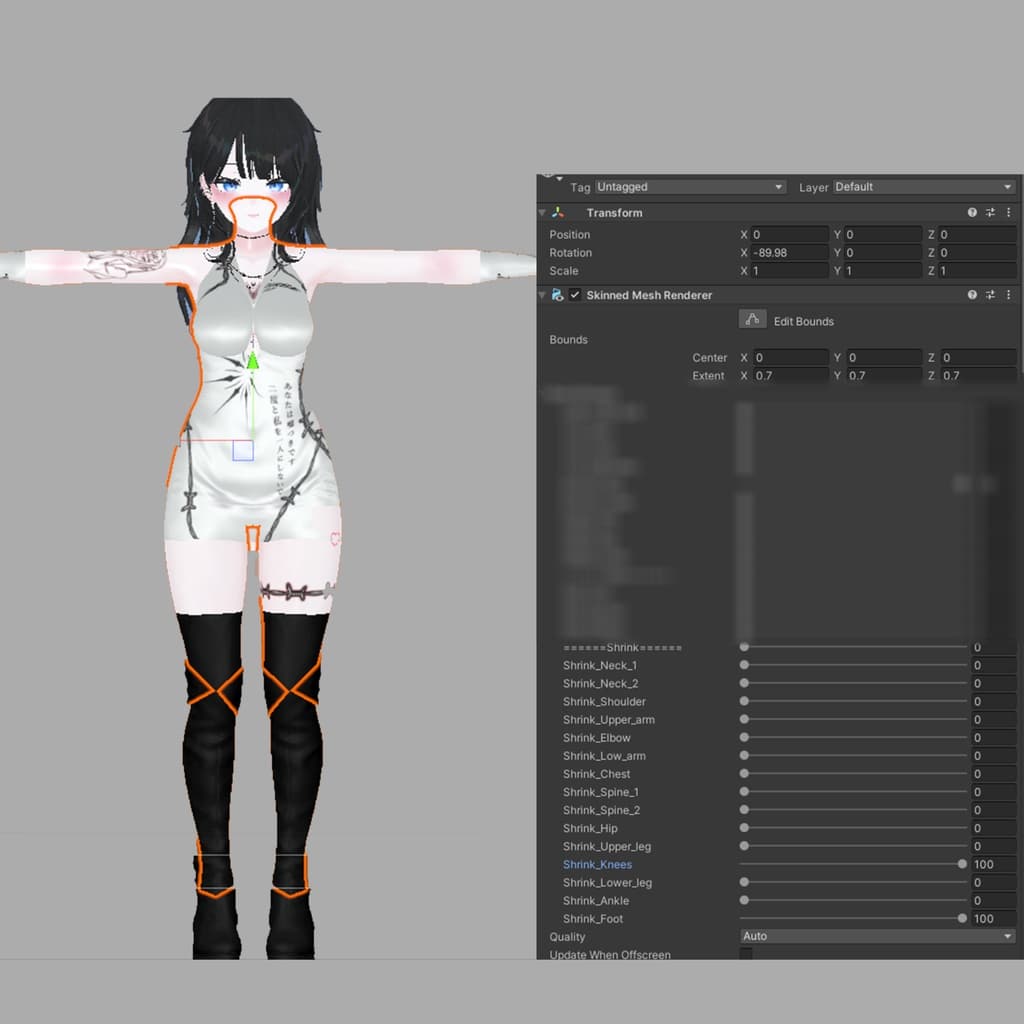Click the Transform component header title
1024x1024 pixels.
coord(614,212)
